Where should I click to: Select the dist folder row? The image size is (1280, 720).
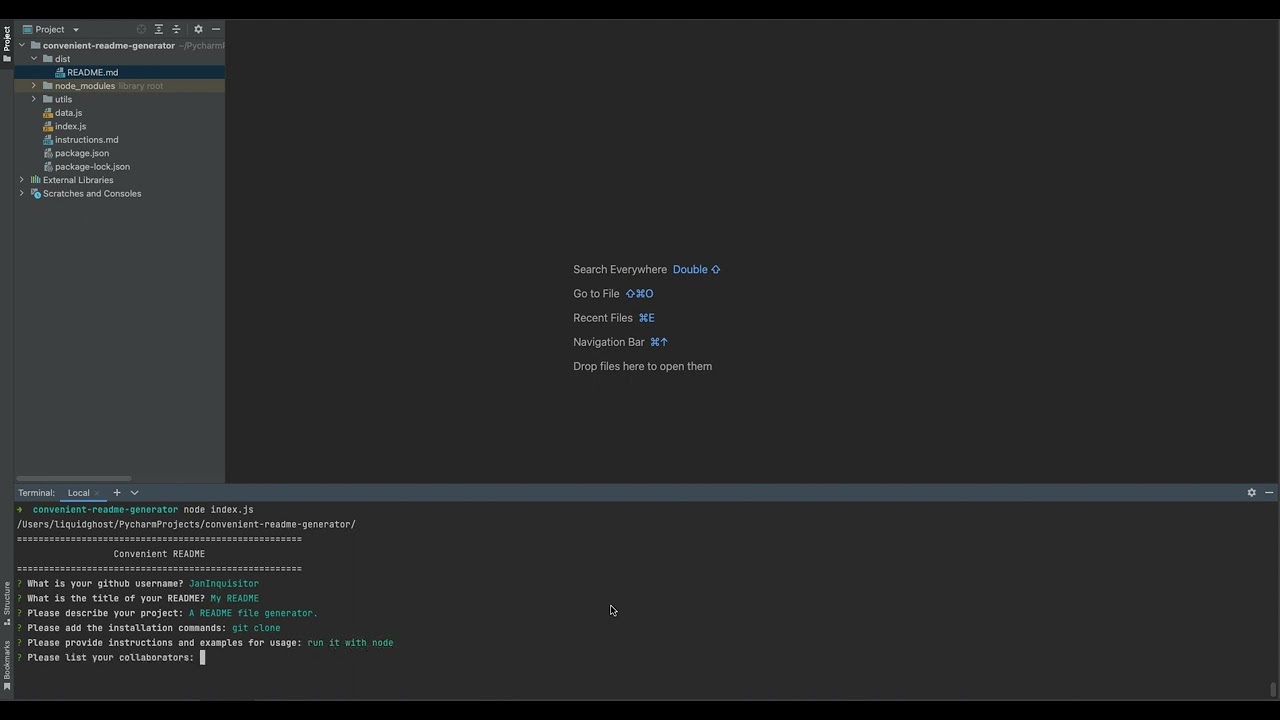click(120, 59)
